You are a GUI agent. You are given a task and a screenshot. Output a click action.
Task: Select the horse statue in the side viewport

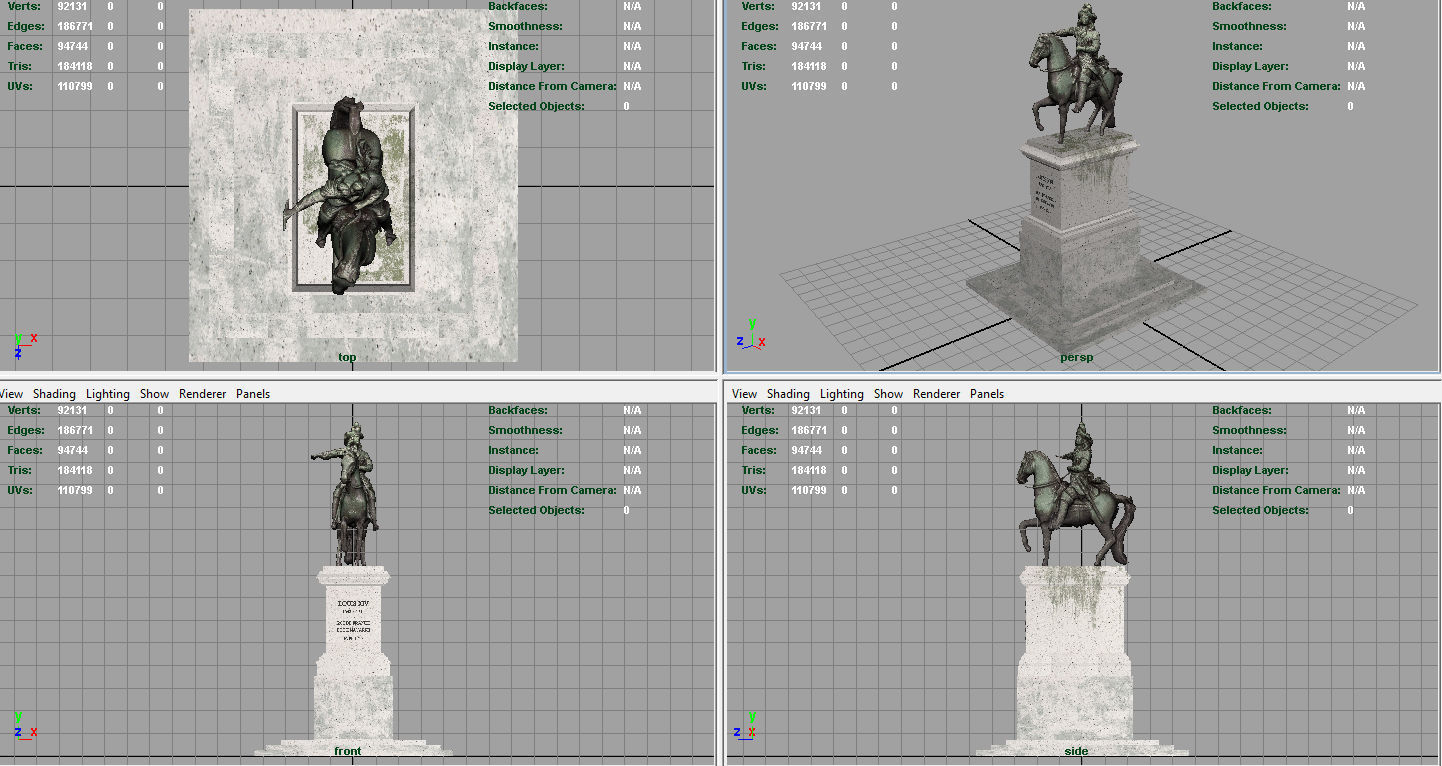pos(1076,494)
